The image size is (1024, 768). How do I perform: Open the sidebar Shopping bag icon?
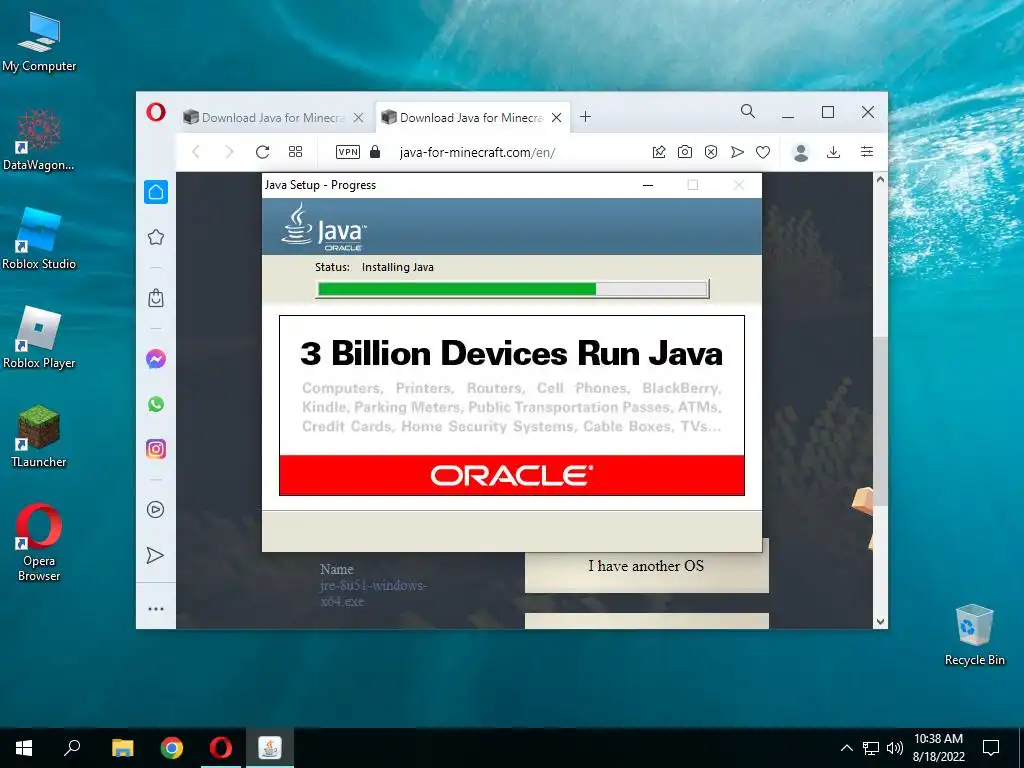[x=156, y=298]
